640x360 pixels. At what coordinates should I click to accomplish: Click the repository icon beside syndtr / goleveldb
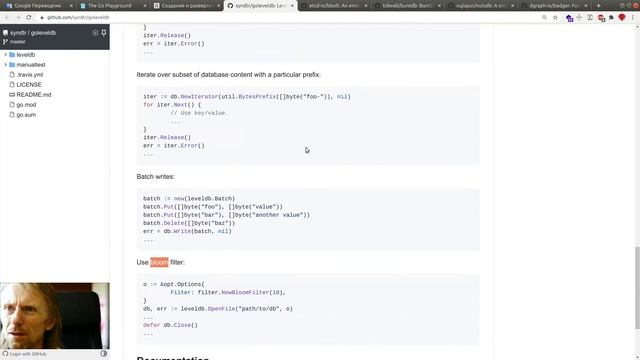[5, 33]
